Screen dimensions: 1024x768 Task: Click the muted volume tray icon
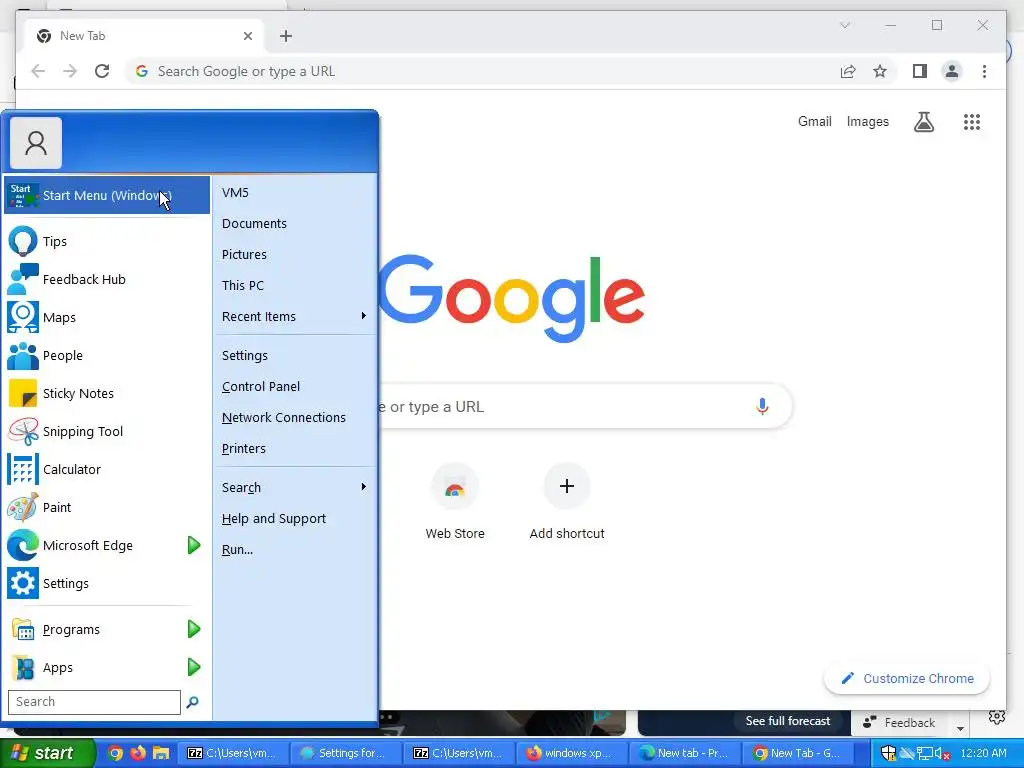coord(942,753)
